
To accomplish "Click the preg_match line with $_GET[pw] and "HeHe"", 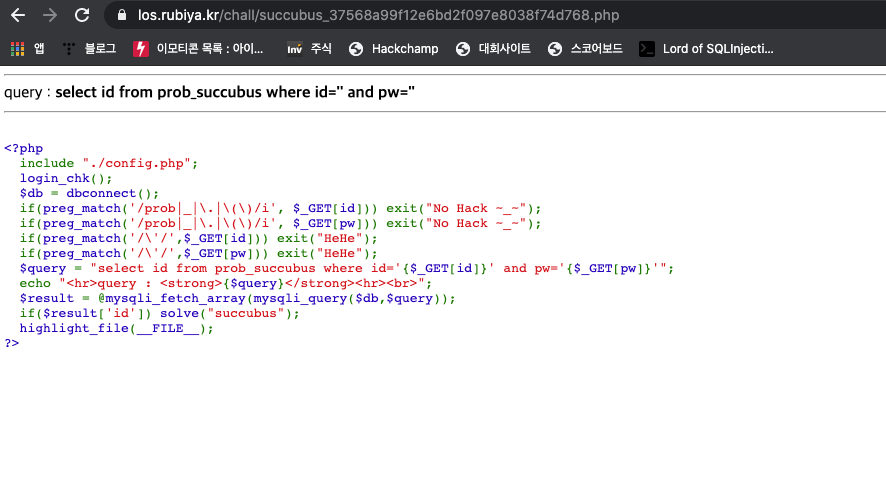I will click(x=198, y=253).
